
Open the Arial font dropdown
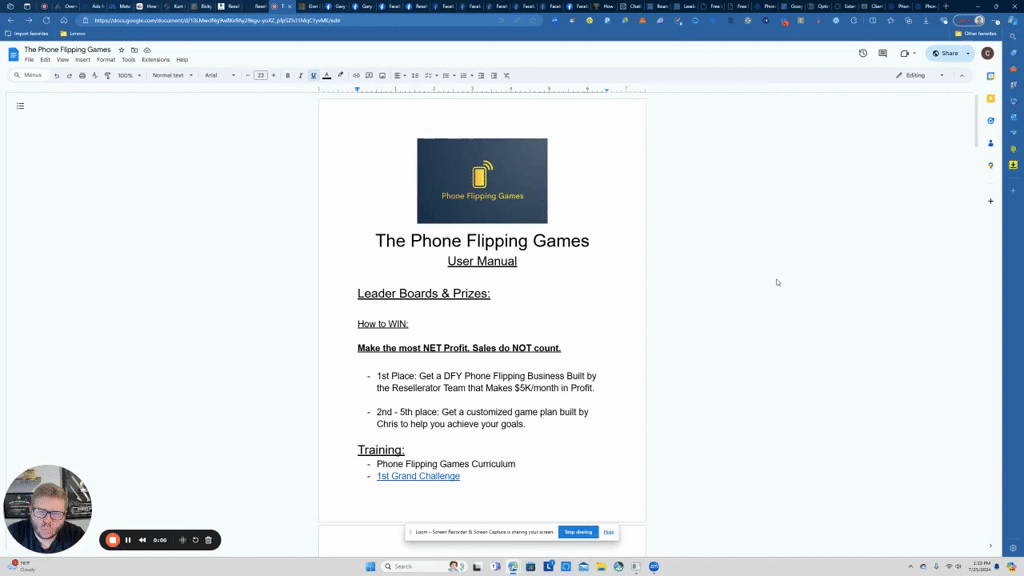[x=220, y=76]
